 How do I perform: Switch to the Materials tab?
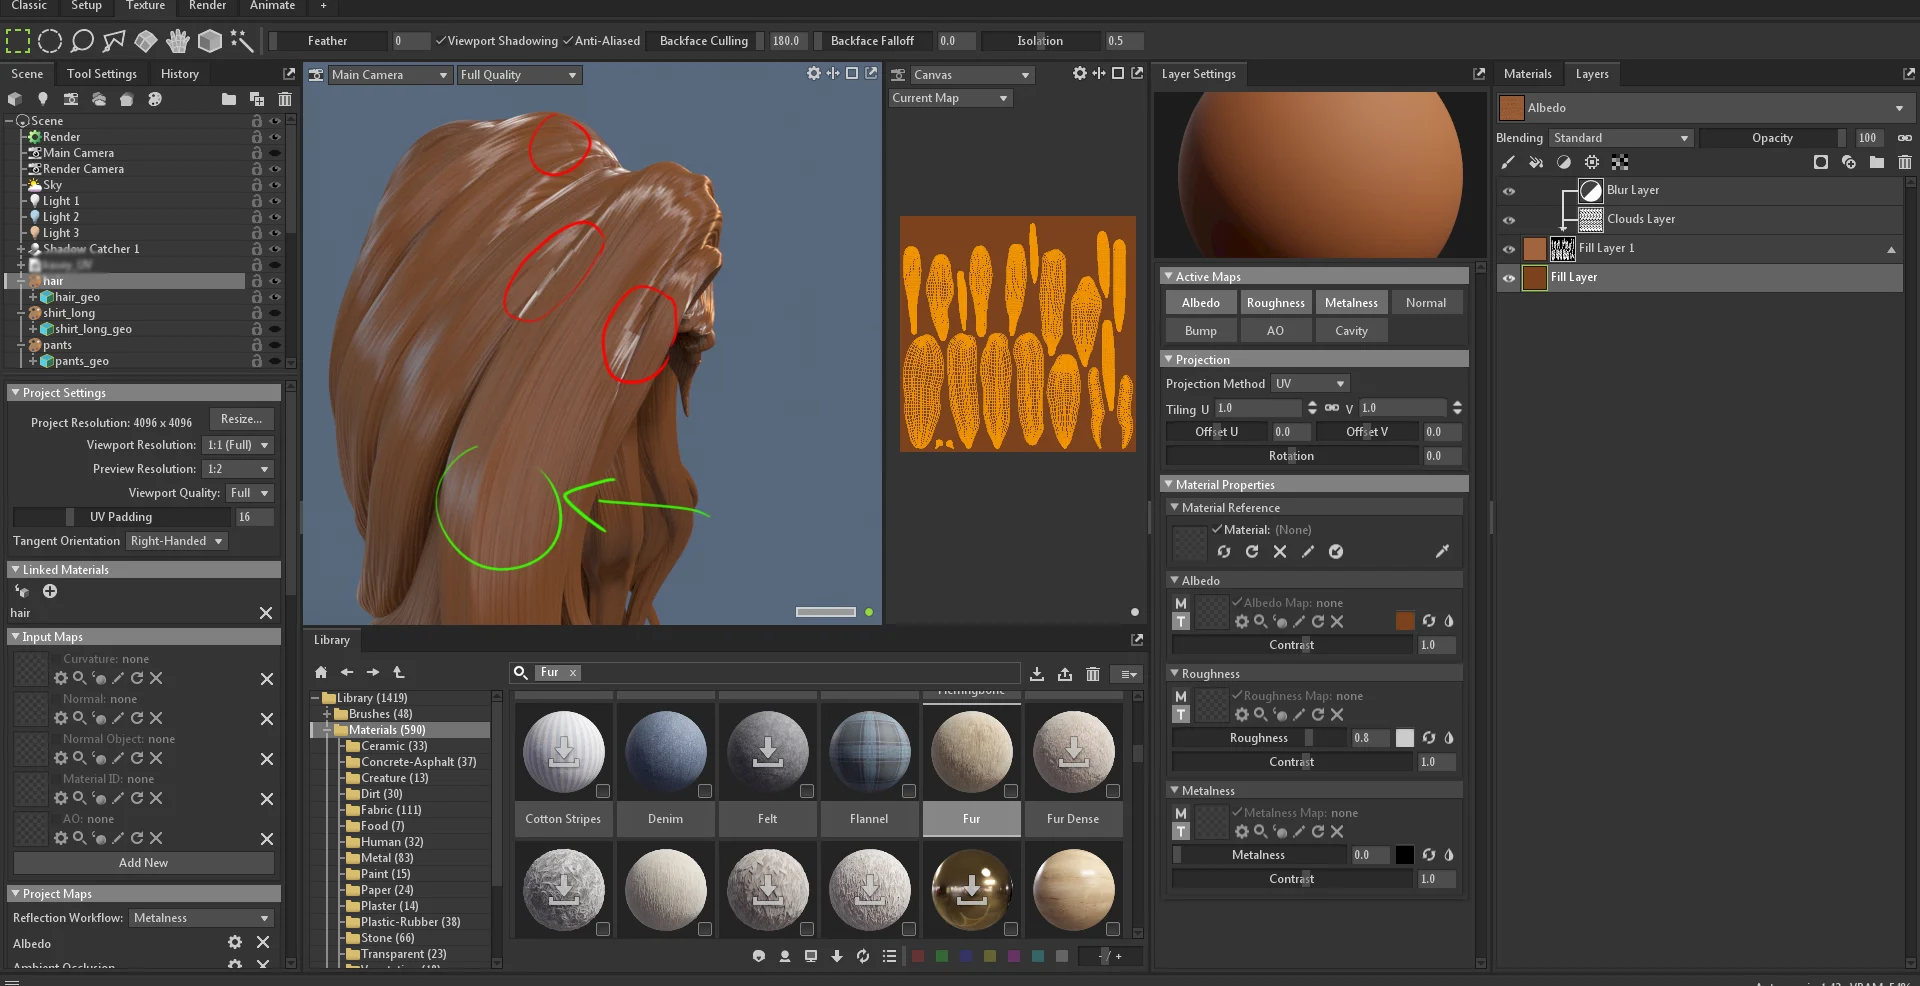coord(1527,74)
